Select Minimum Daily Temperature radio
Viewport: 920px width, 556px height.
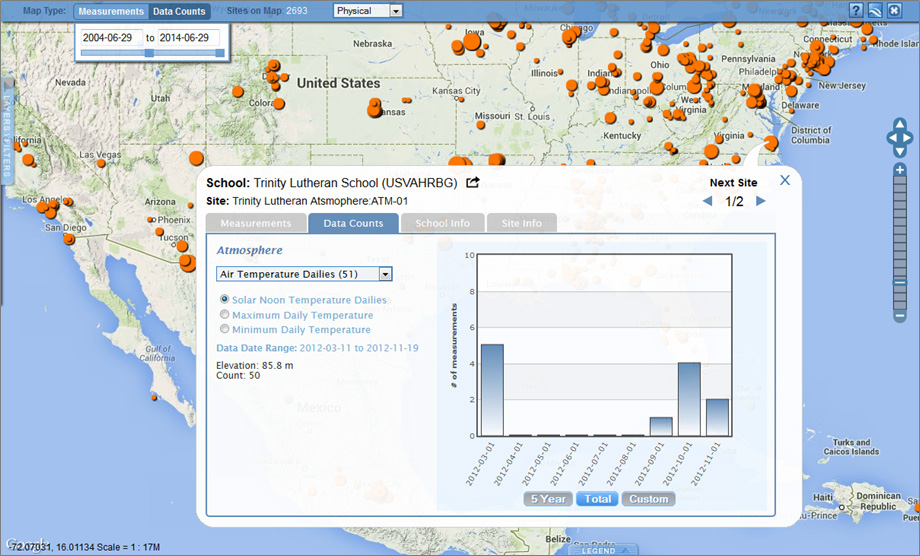coord(224,329)
